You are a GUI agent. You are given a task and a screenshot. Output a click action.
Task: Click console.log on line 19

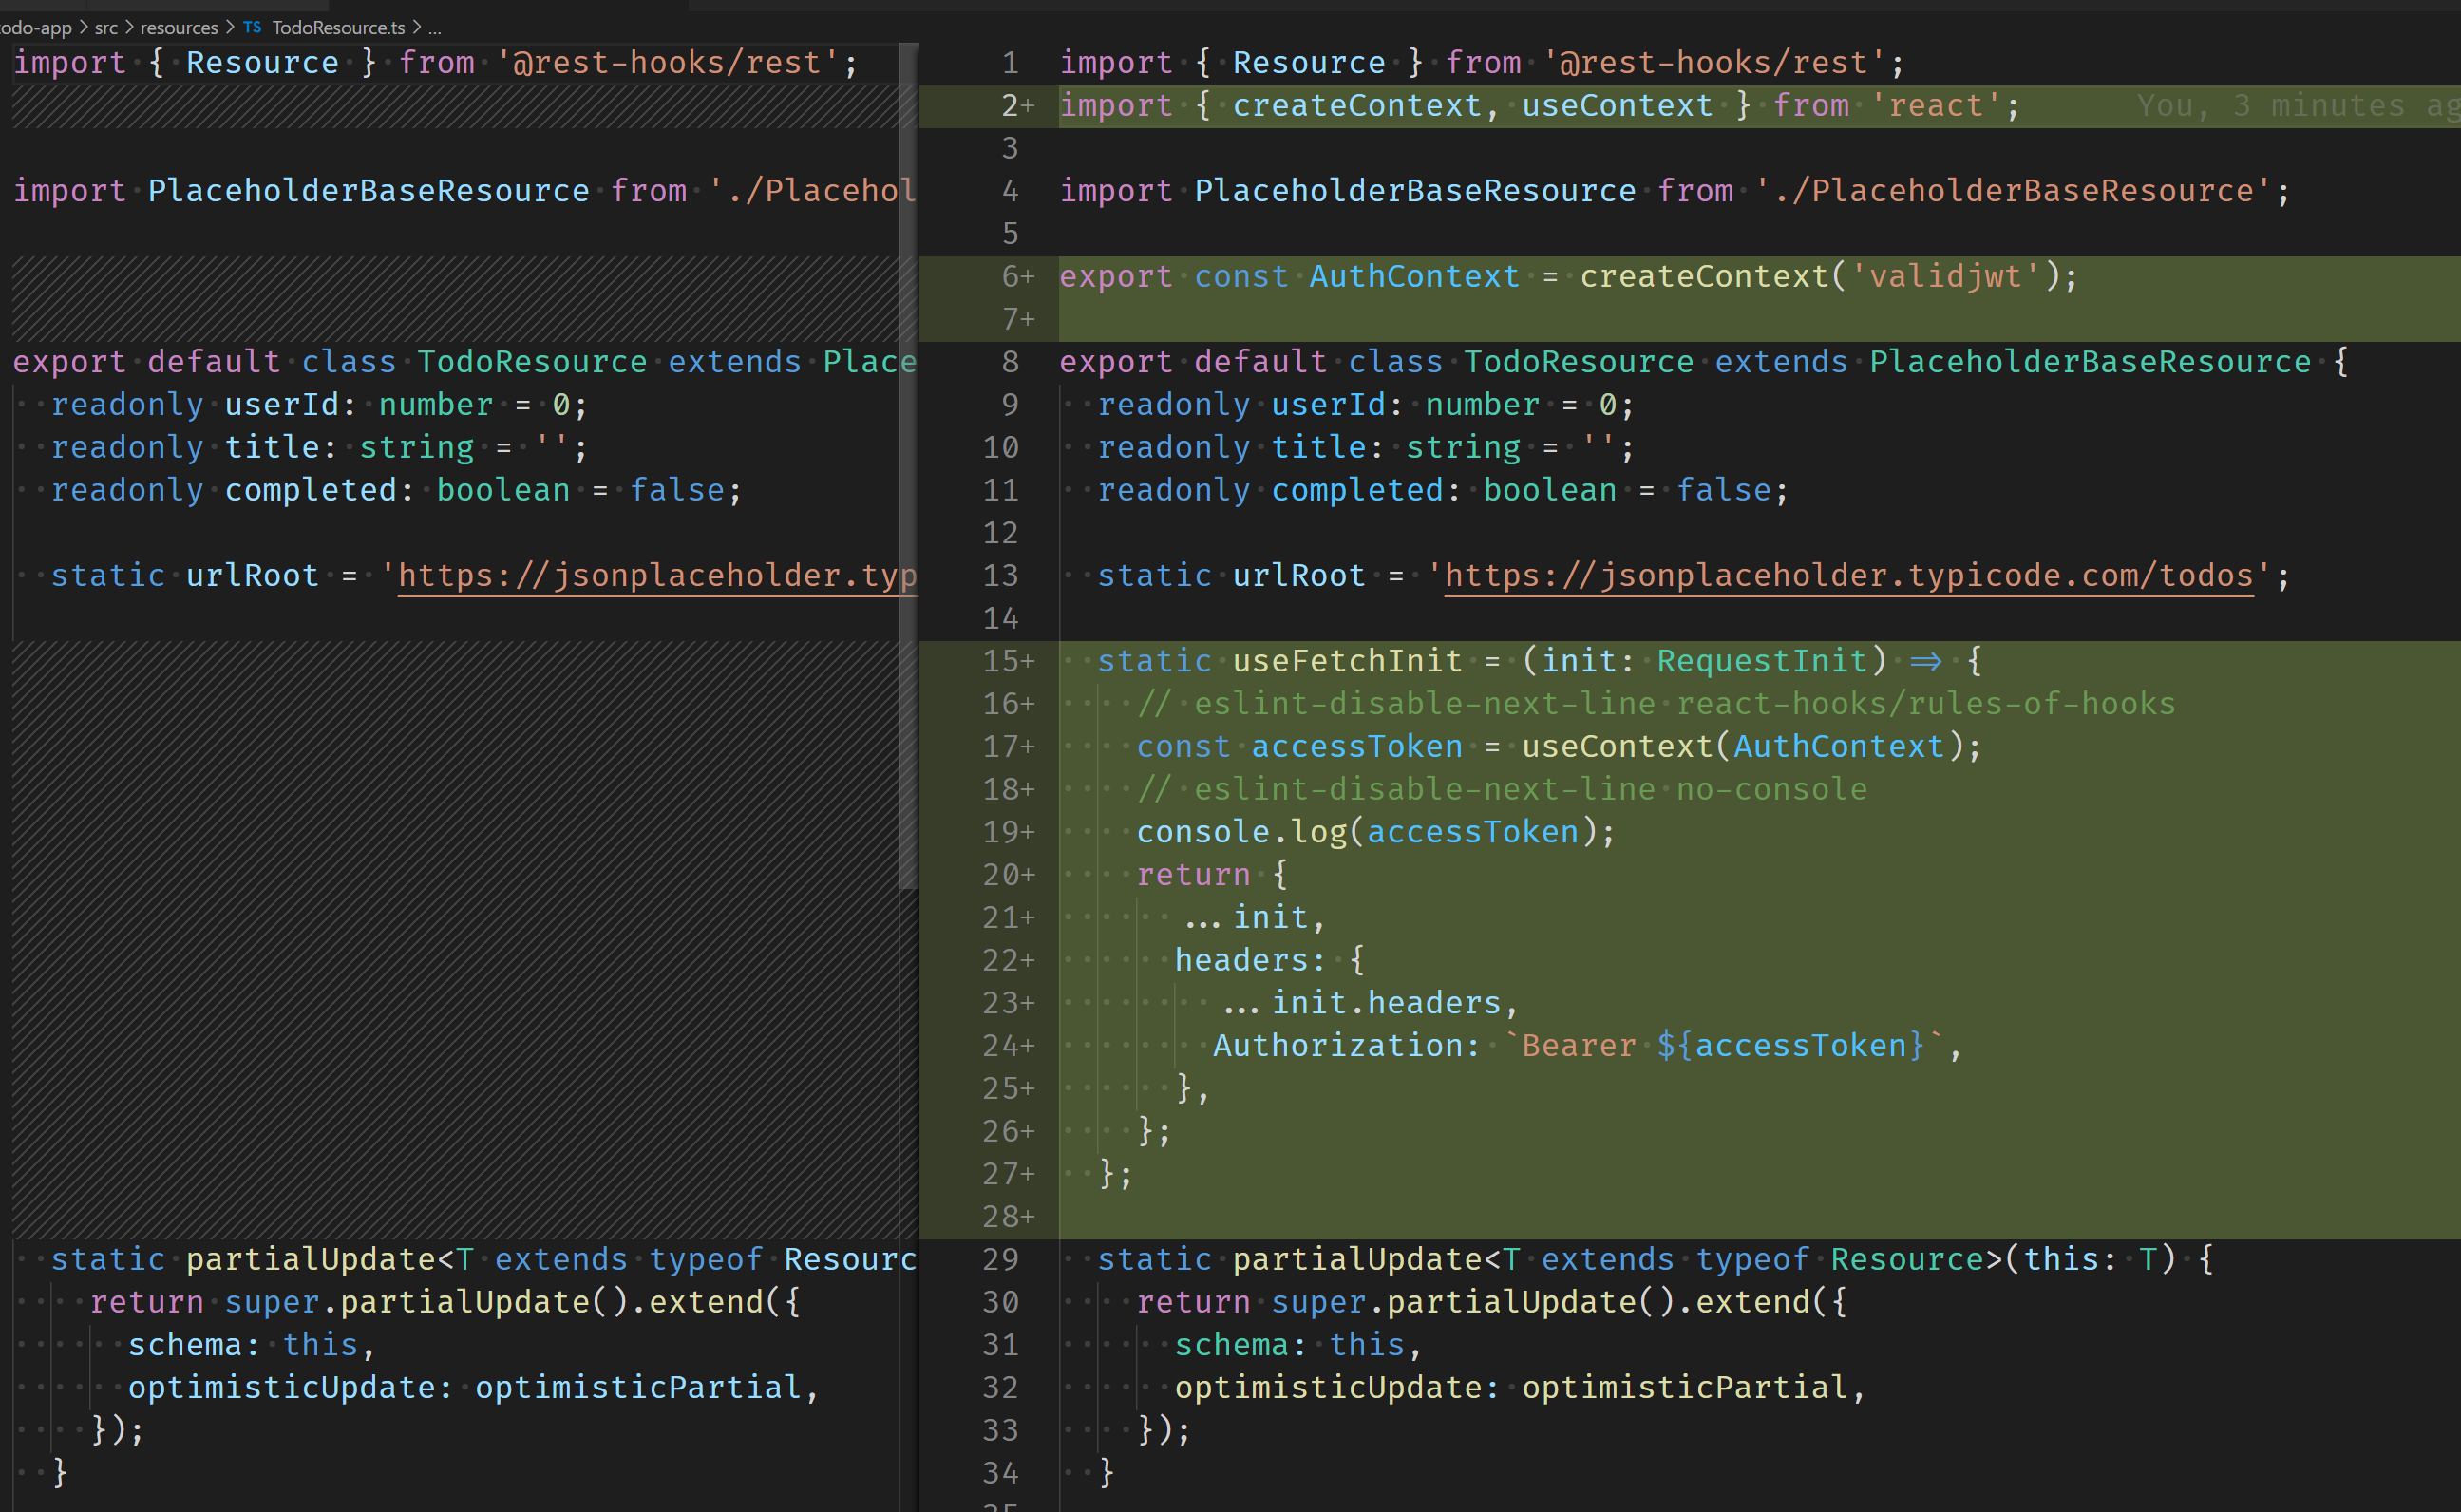[1241, 832]
